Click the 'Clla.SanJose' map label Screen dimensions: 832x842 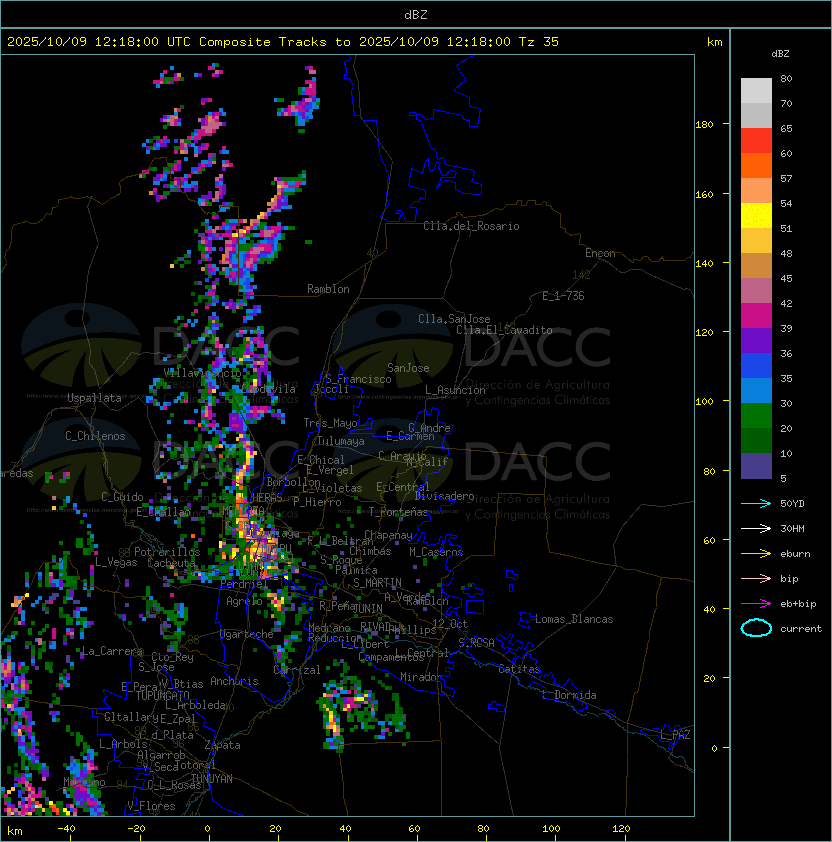[x=454, y=319]
